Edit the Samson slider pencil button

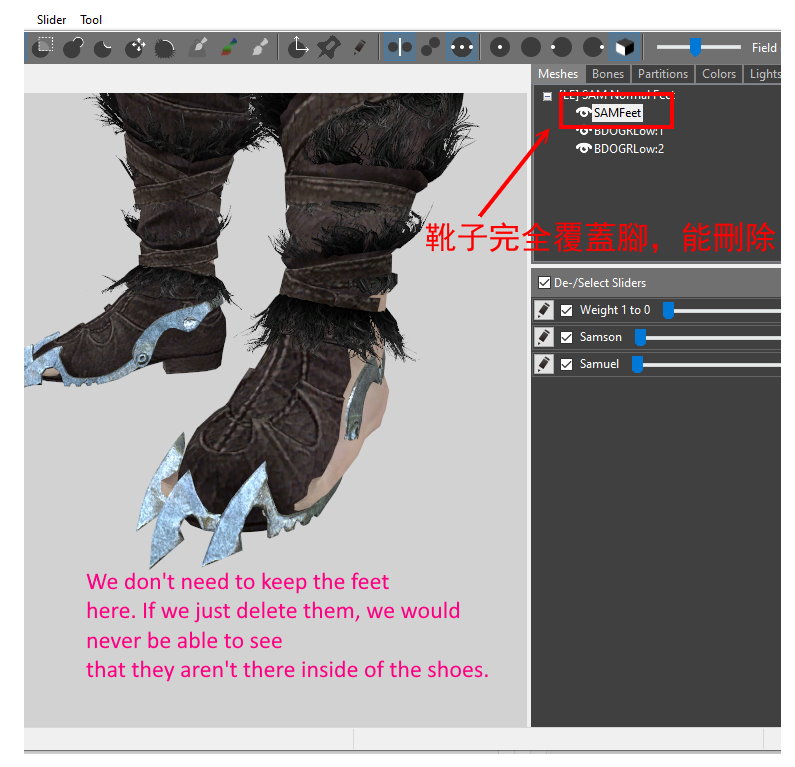[544, 337]
